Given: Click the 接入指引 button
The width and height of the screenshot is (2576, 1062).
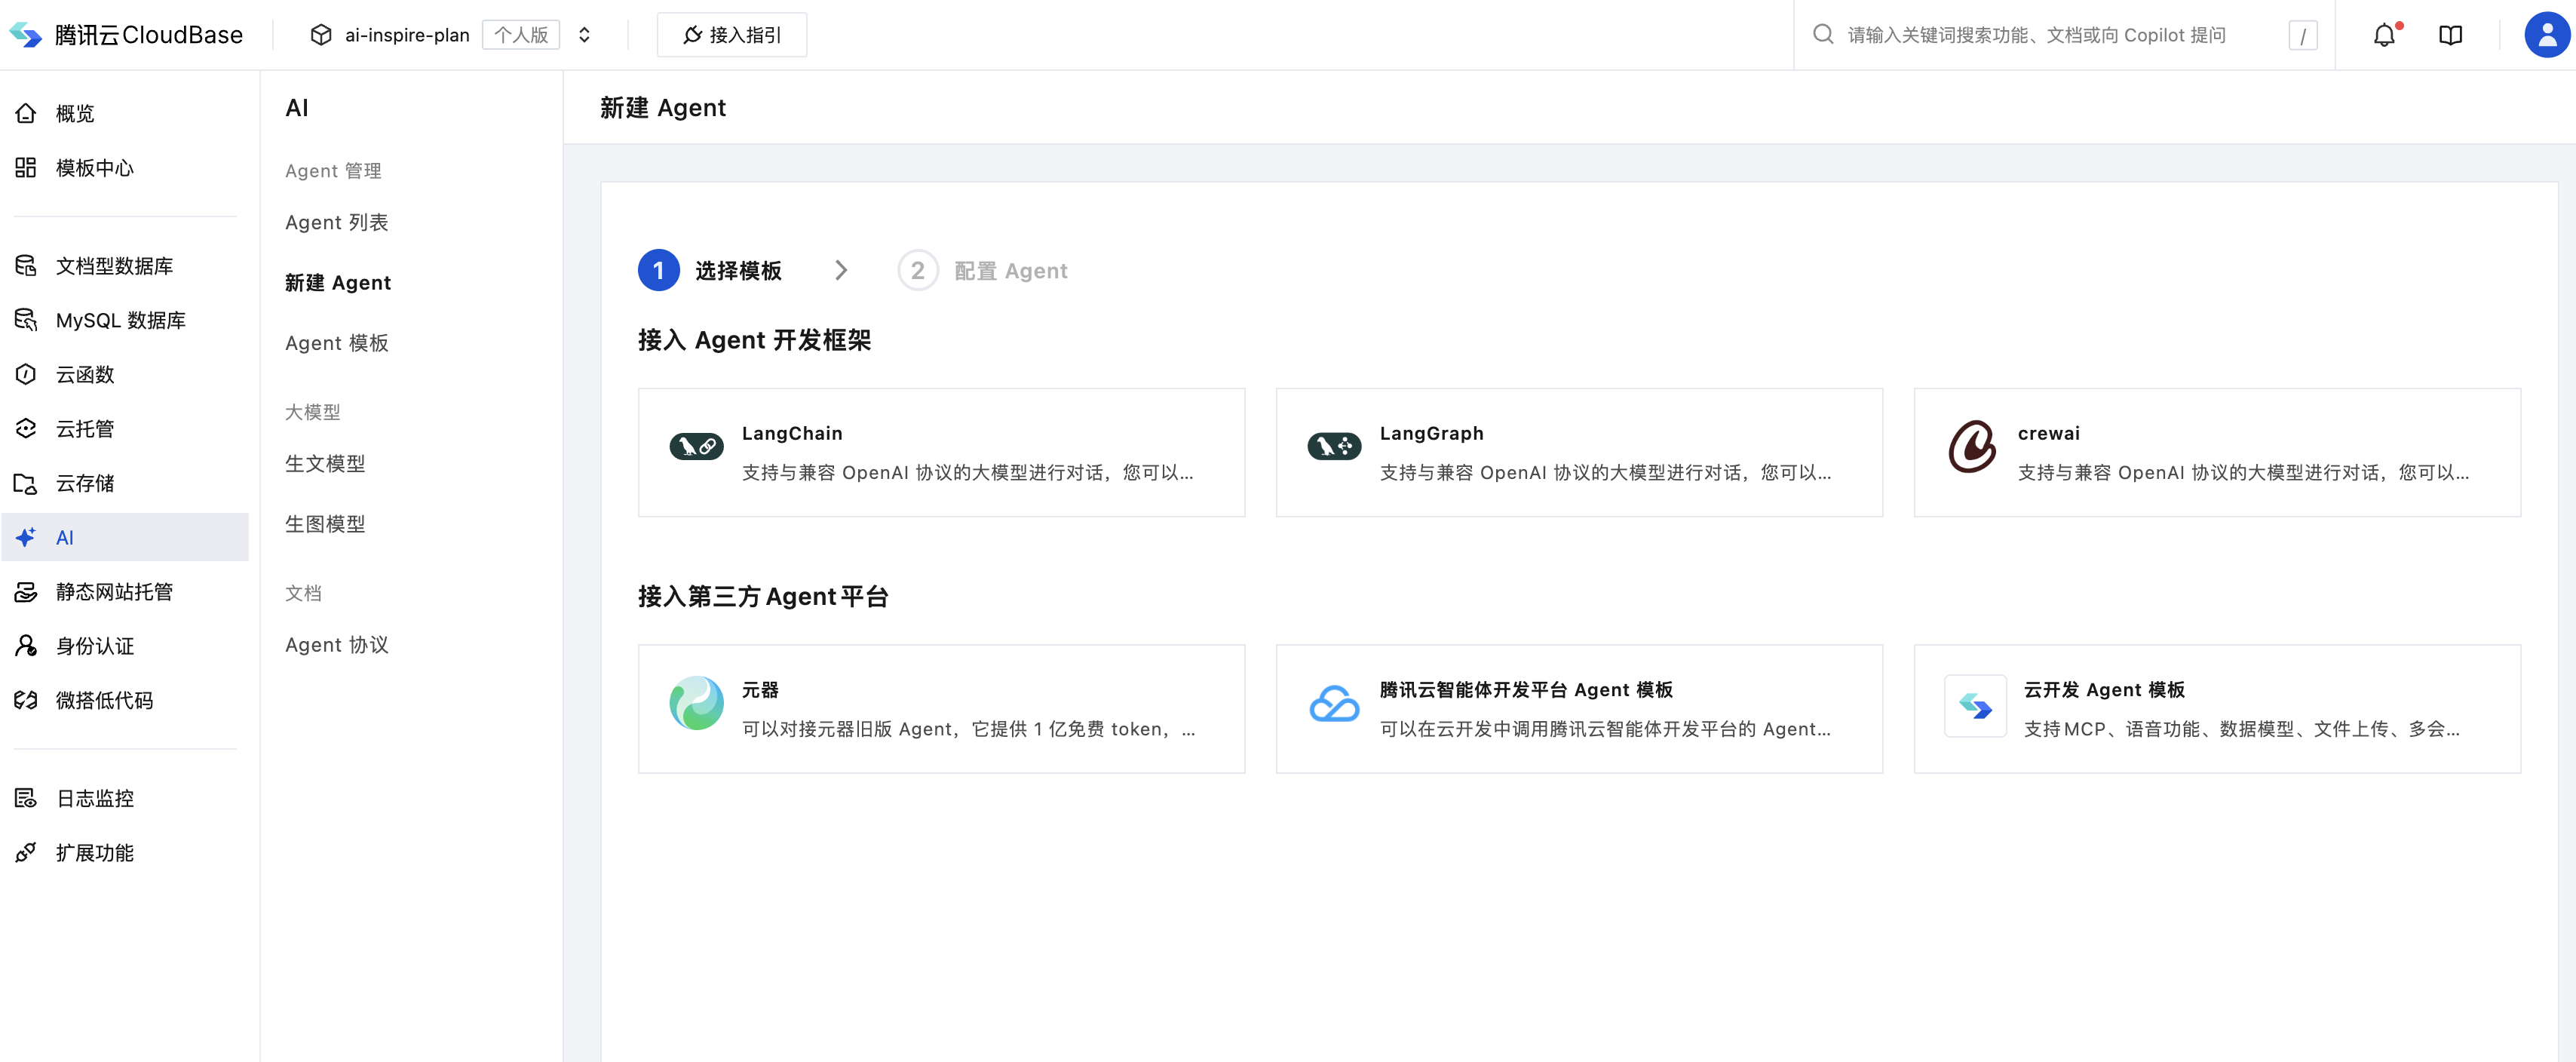Looking at the screenshot, I should 731,35.
